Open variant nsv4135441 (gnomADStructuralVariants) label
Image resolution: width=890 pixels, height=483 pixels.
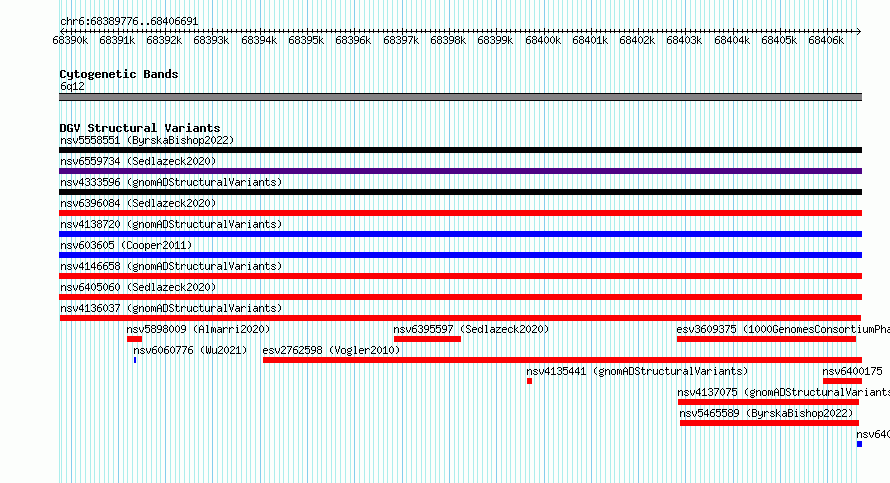(637, 371)
